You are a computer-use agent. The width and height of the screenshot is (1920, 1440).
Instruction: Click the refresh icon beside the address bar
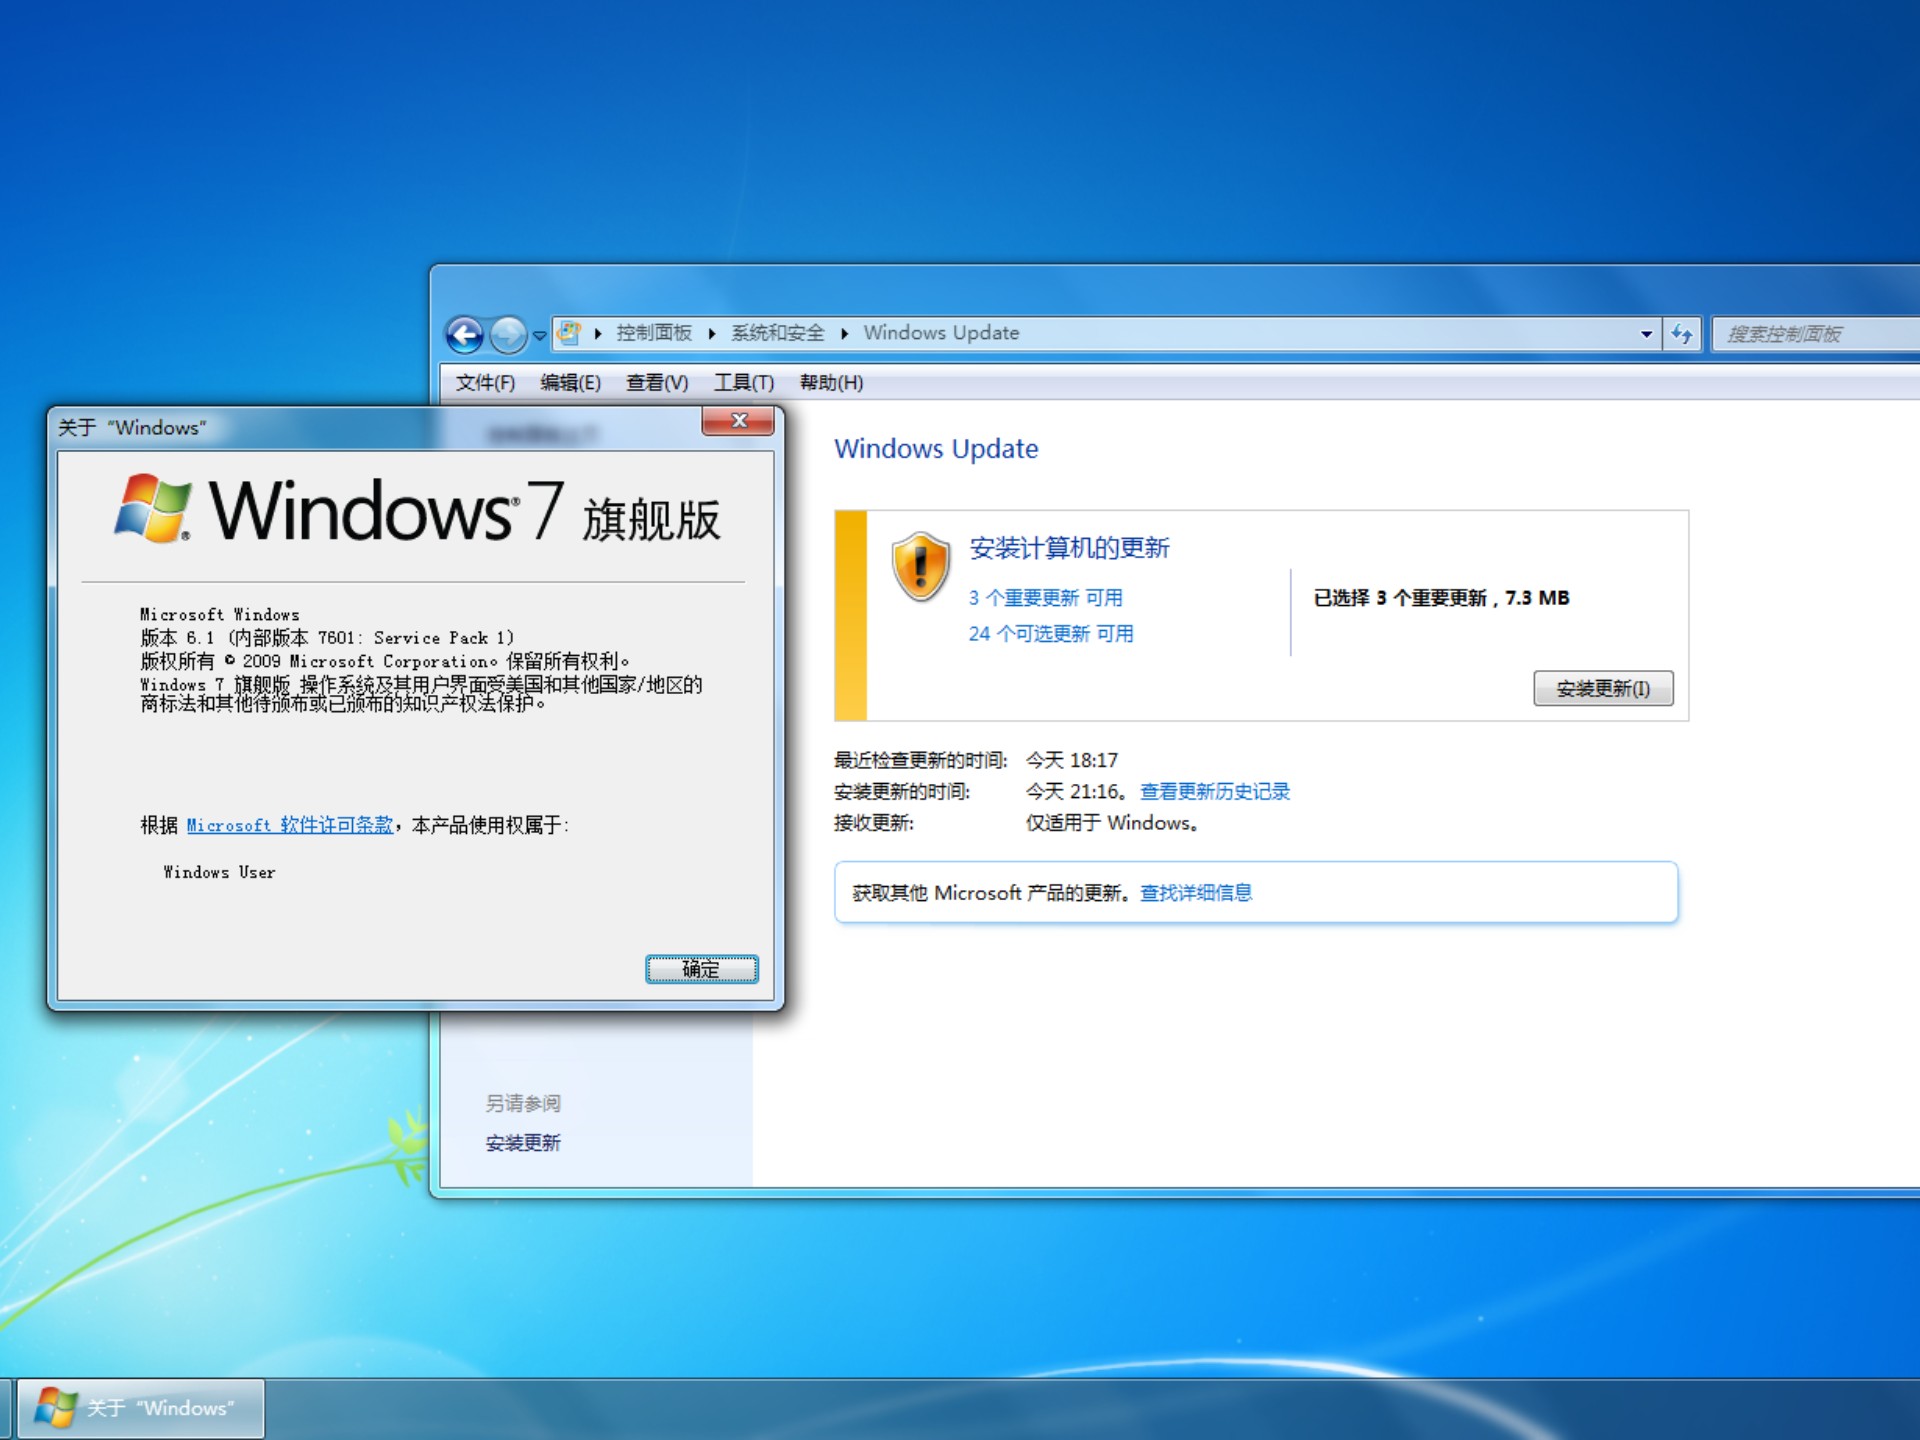(1683, 334)
